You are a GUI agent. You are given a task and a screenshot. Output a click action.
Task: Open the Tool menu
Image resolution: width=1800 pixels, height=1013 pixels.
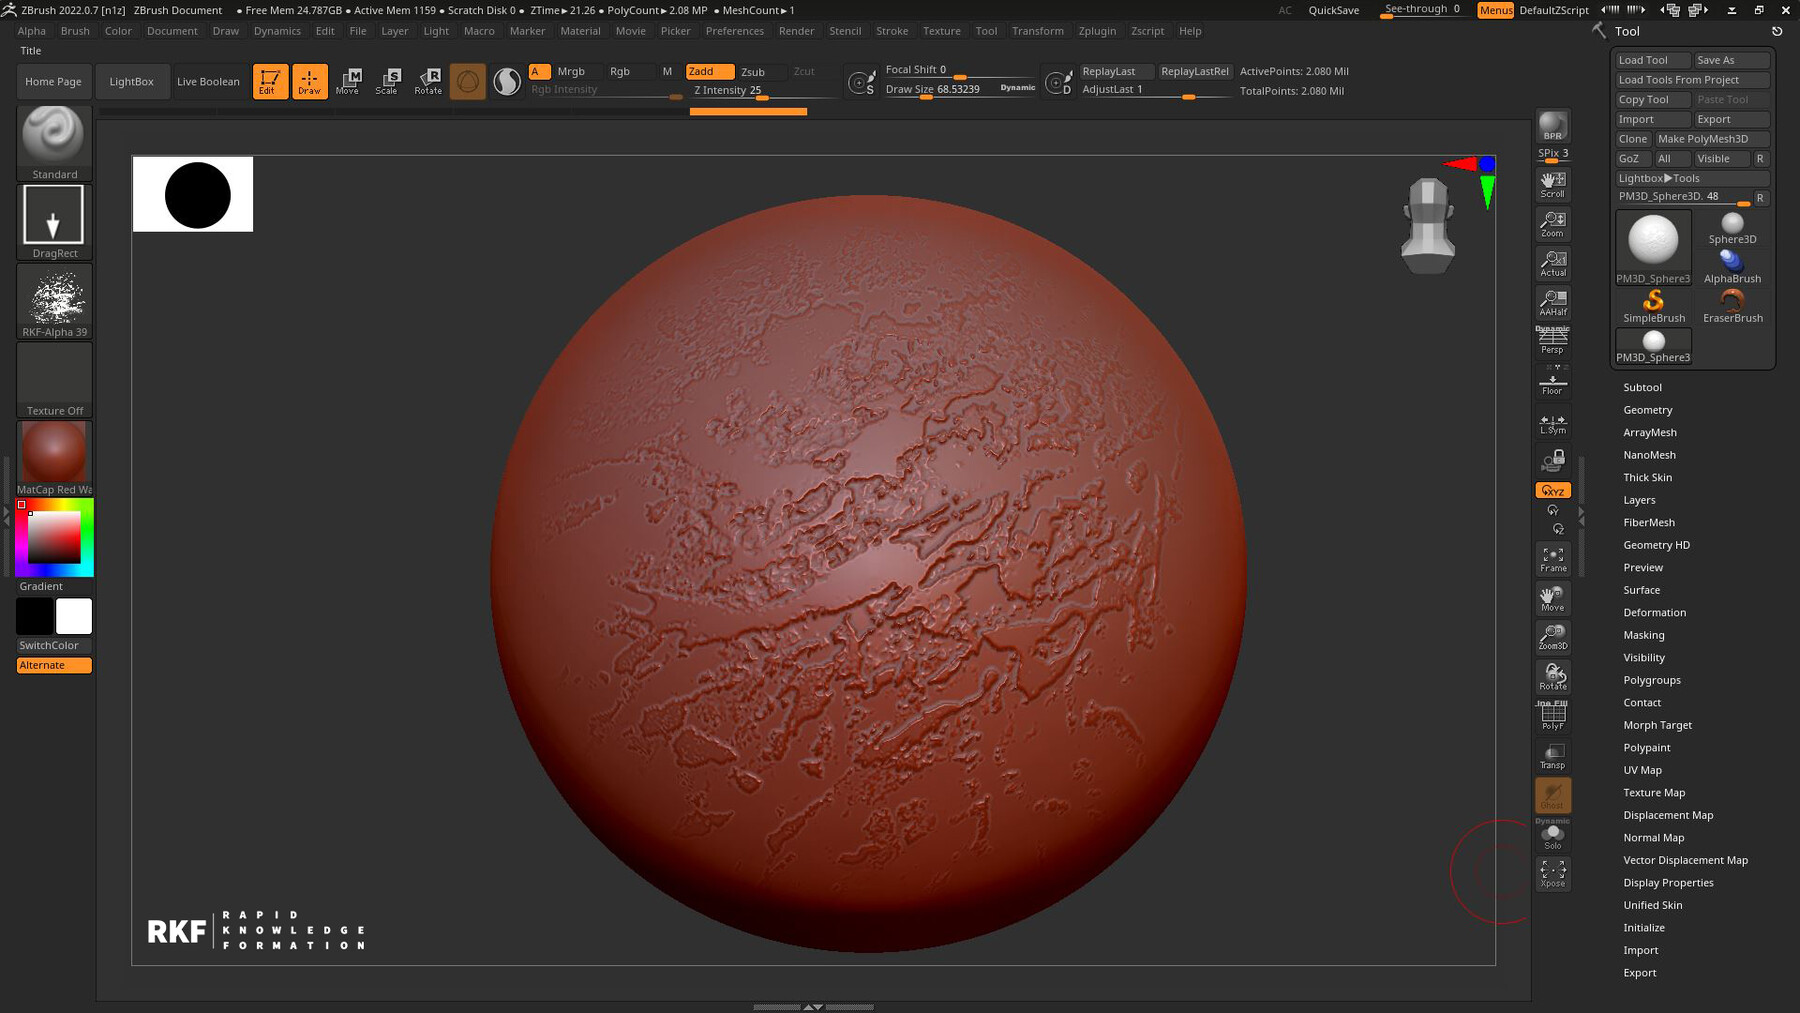click(x=986, y=31)
